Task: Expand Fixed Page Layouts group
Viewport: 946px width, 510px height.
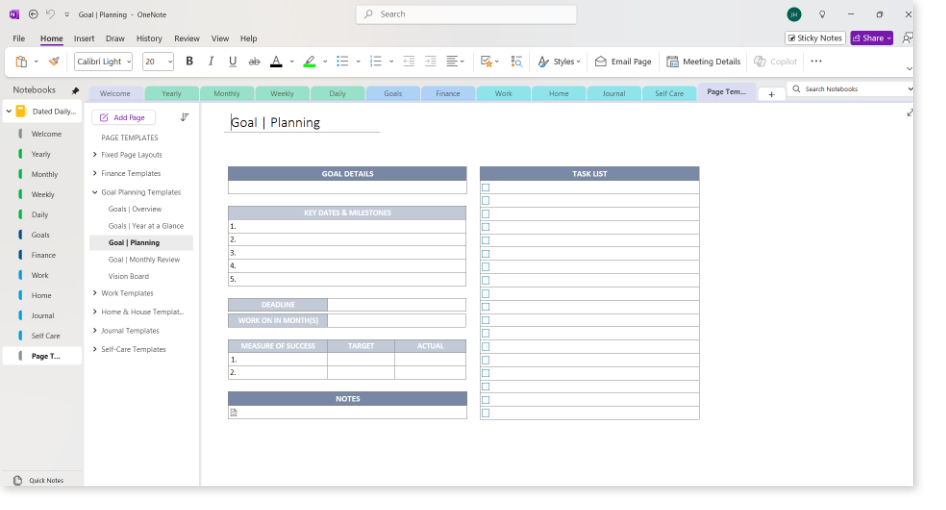Action: (95, 155)
